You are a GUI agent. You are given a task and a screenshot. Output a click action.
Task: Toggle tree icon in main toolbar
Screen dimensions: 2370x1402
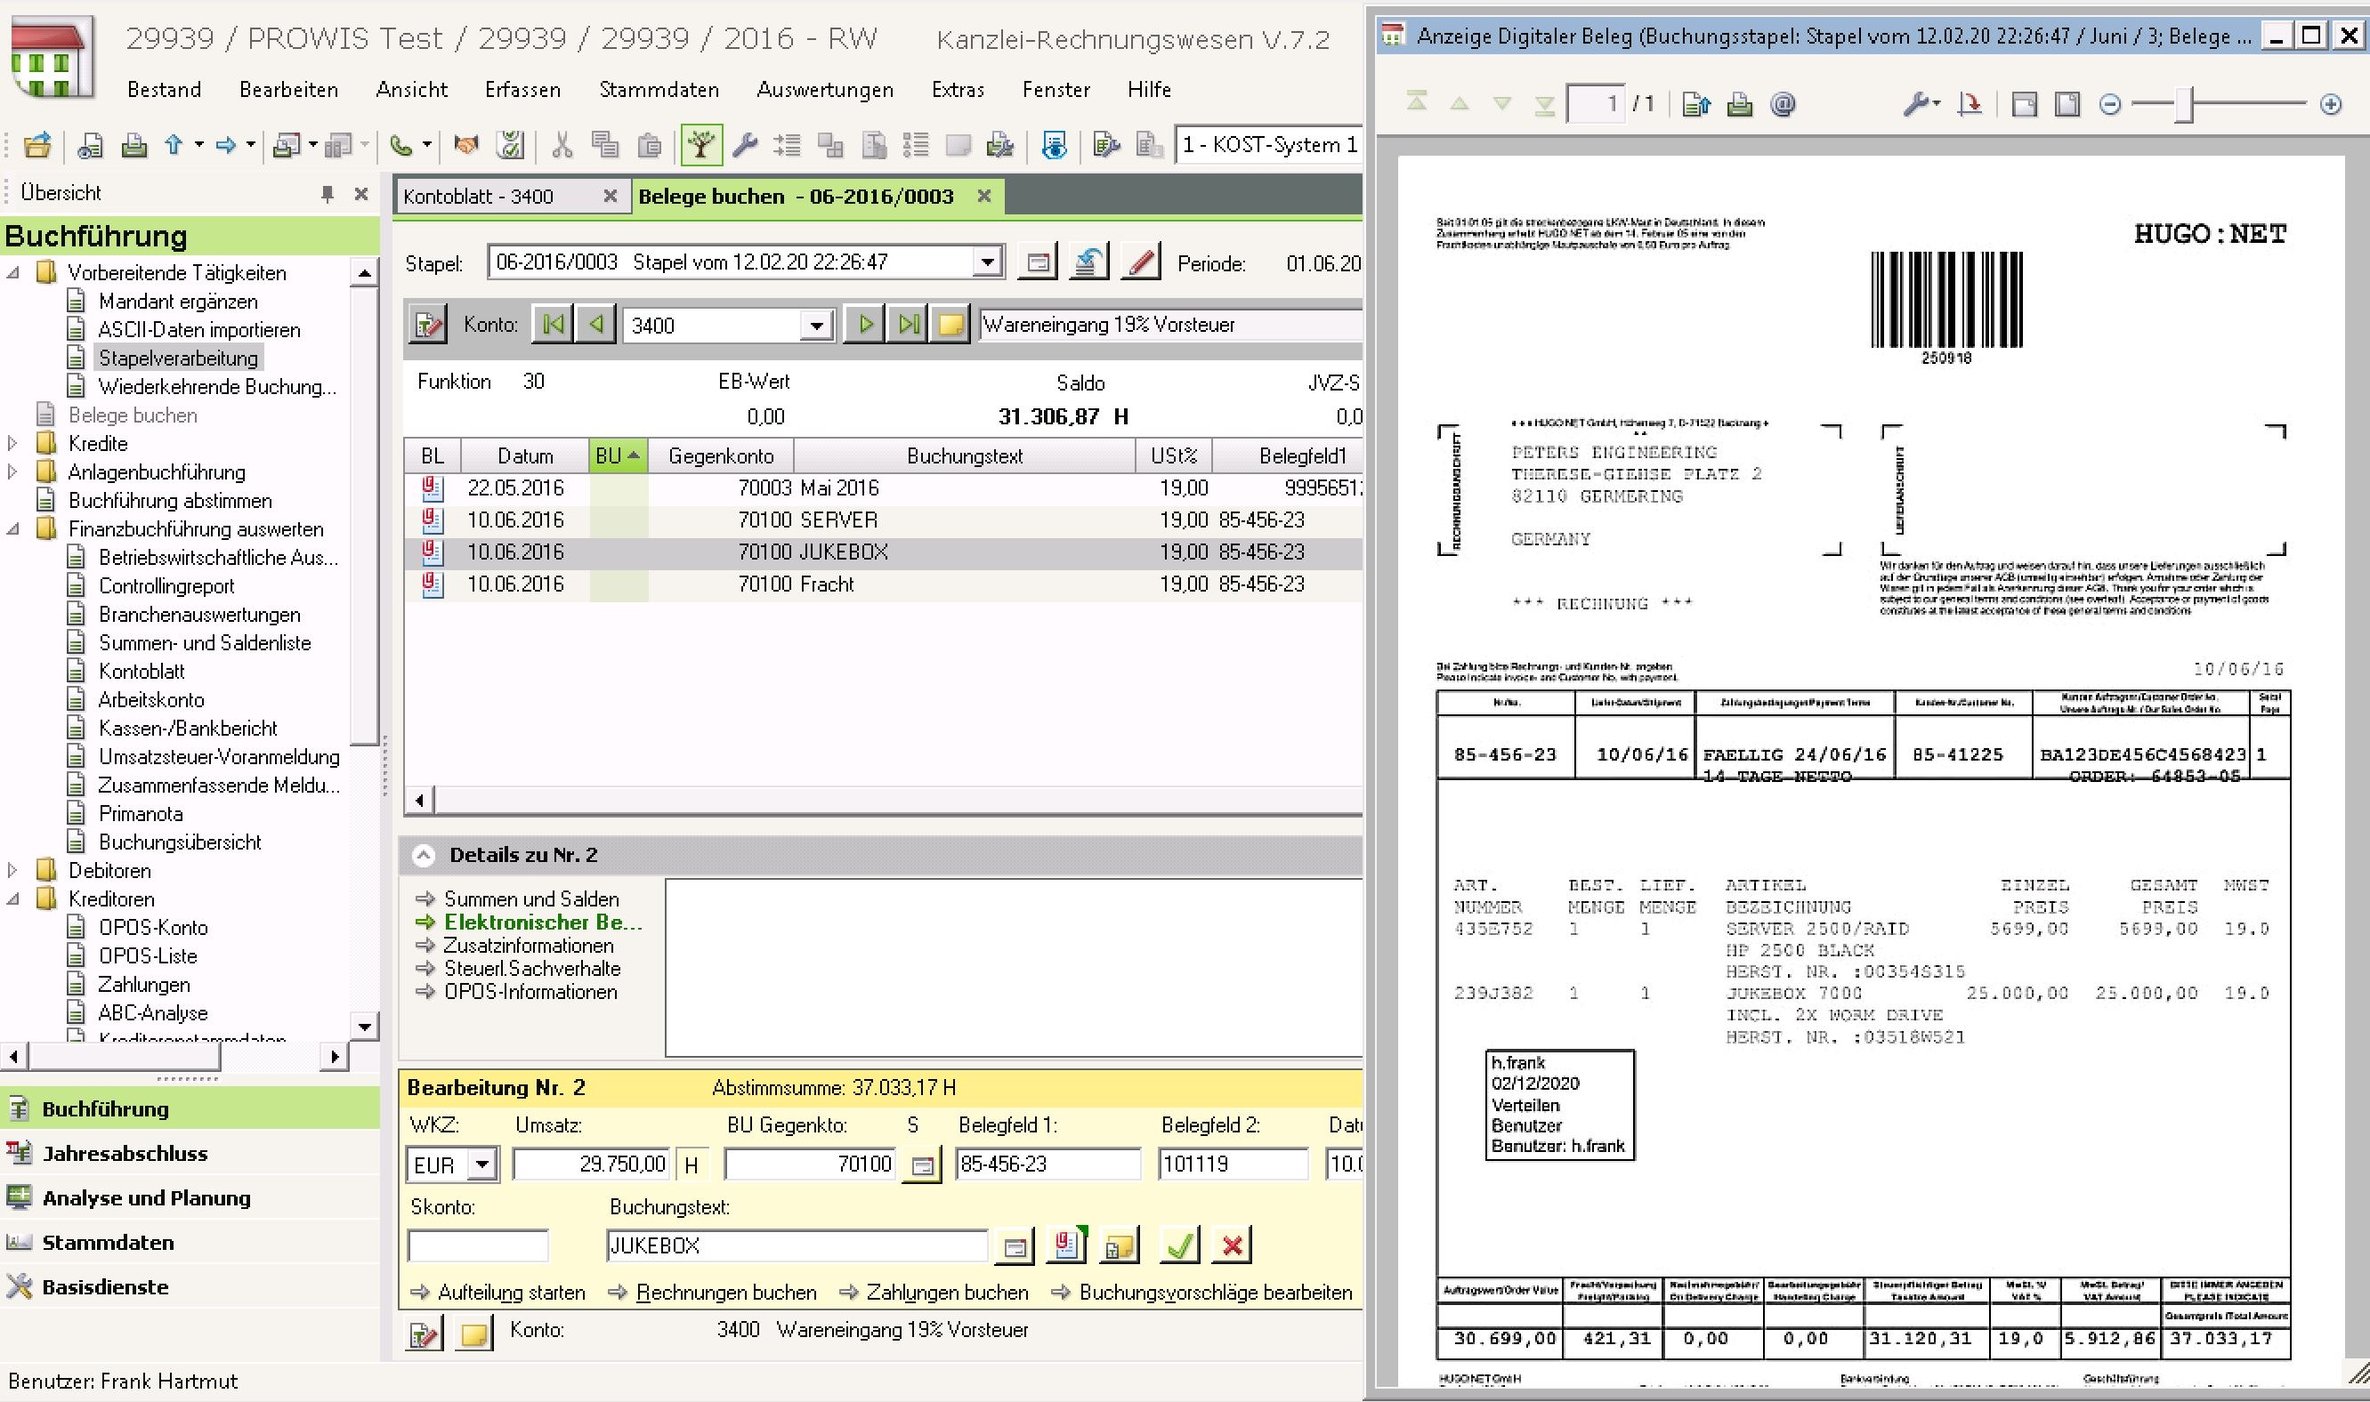701,146
